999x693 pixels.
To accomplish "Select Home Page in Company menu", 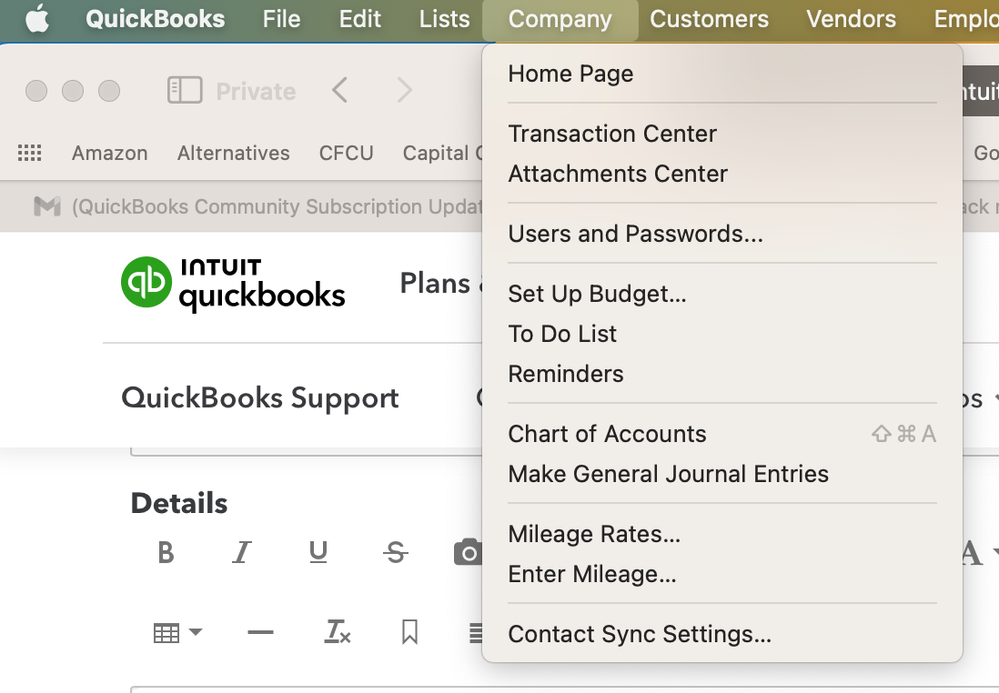I will point(722,74).
